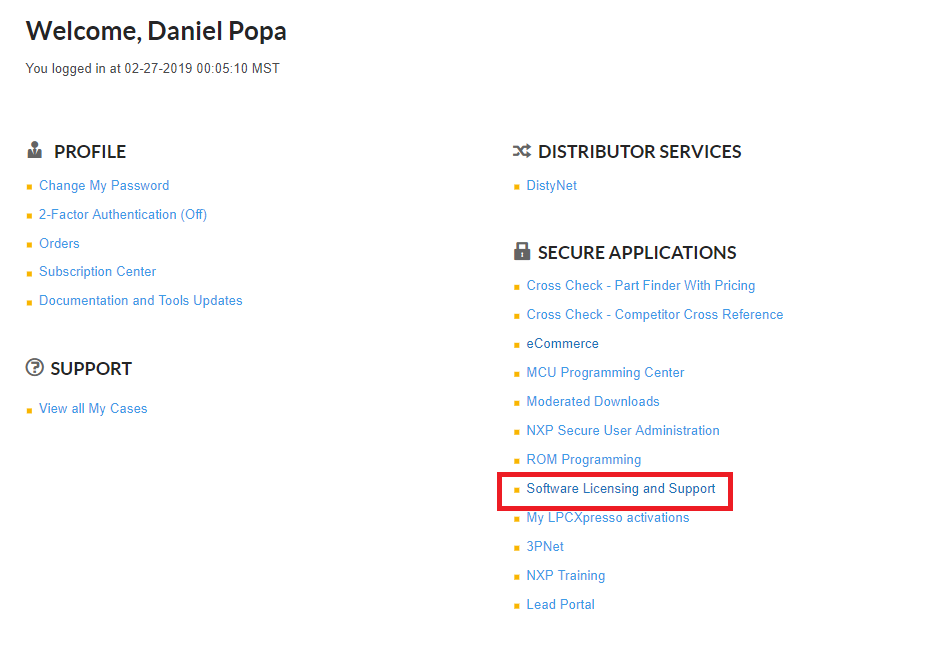
Task: Open Documentation and Tools Updates
Action: coord(140,301)
